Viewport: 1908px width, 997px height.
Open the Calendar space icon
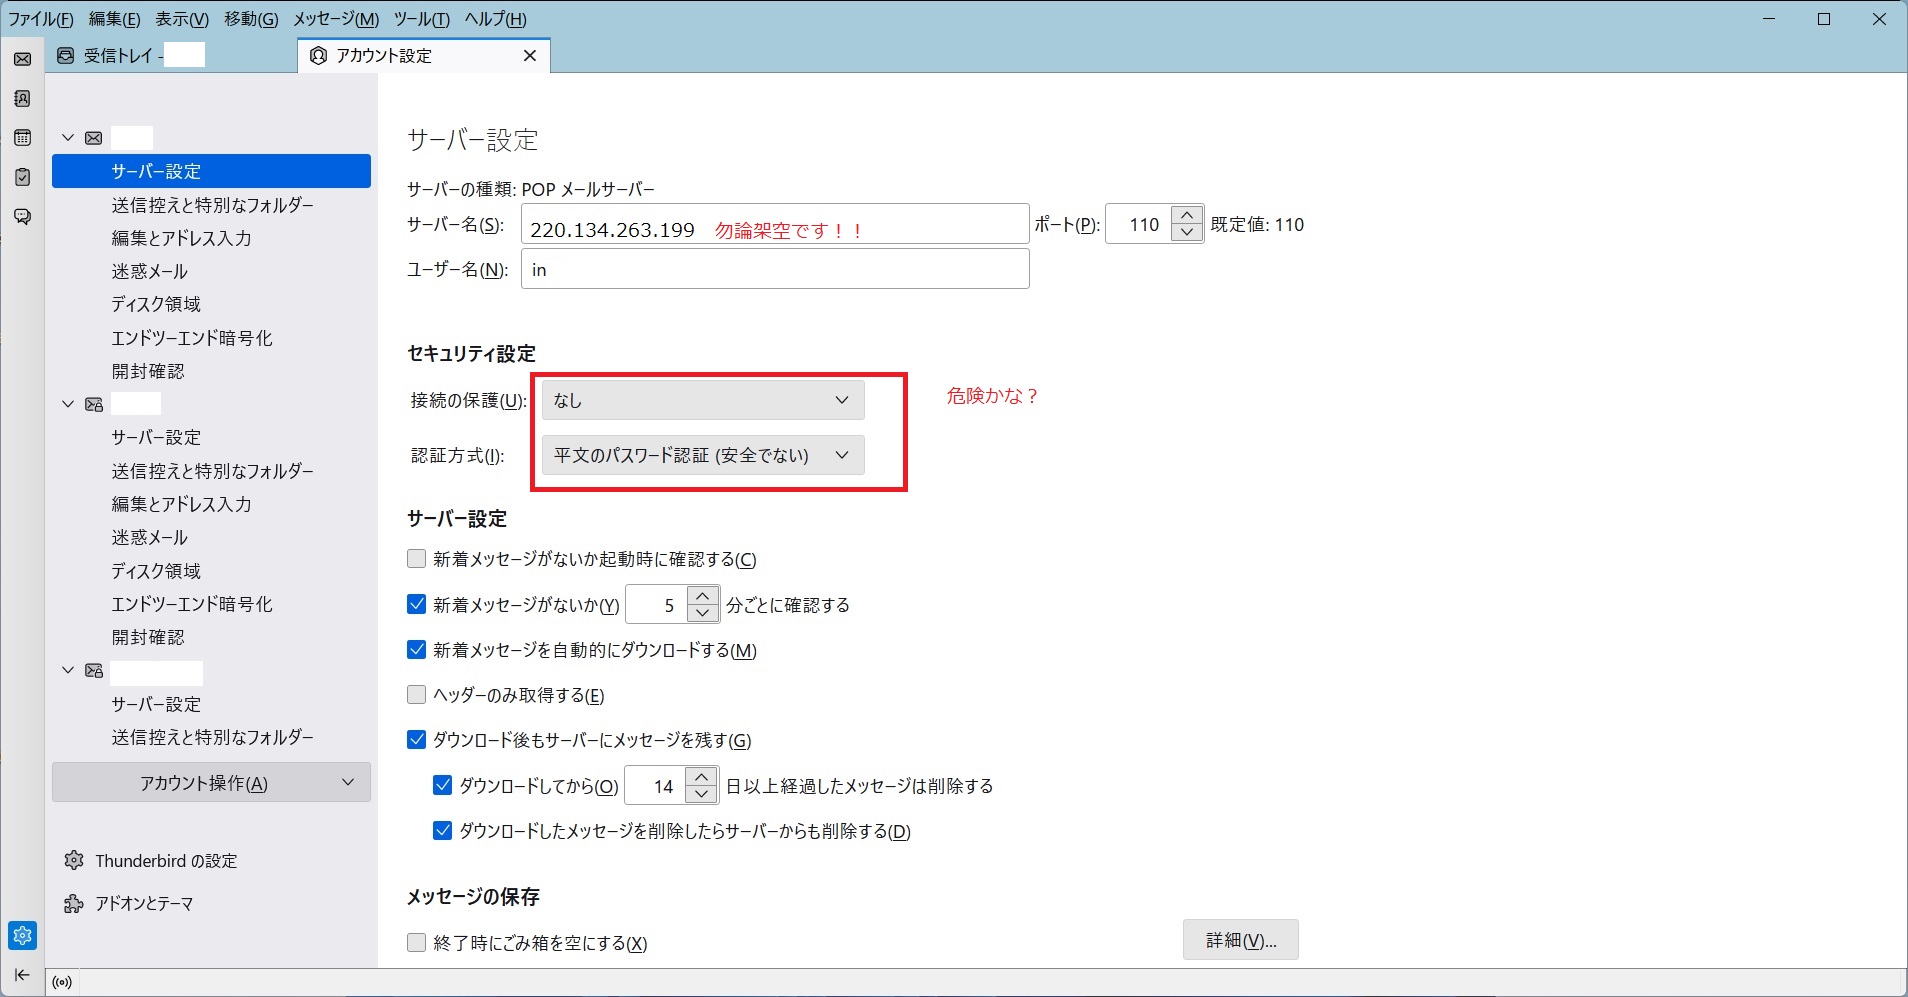tap(22, 138)
